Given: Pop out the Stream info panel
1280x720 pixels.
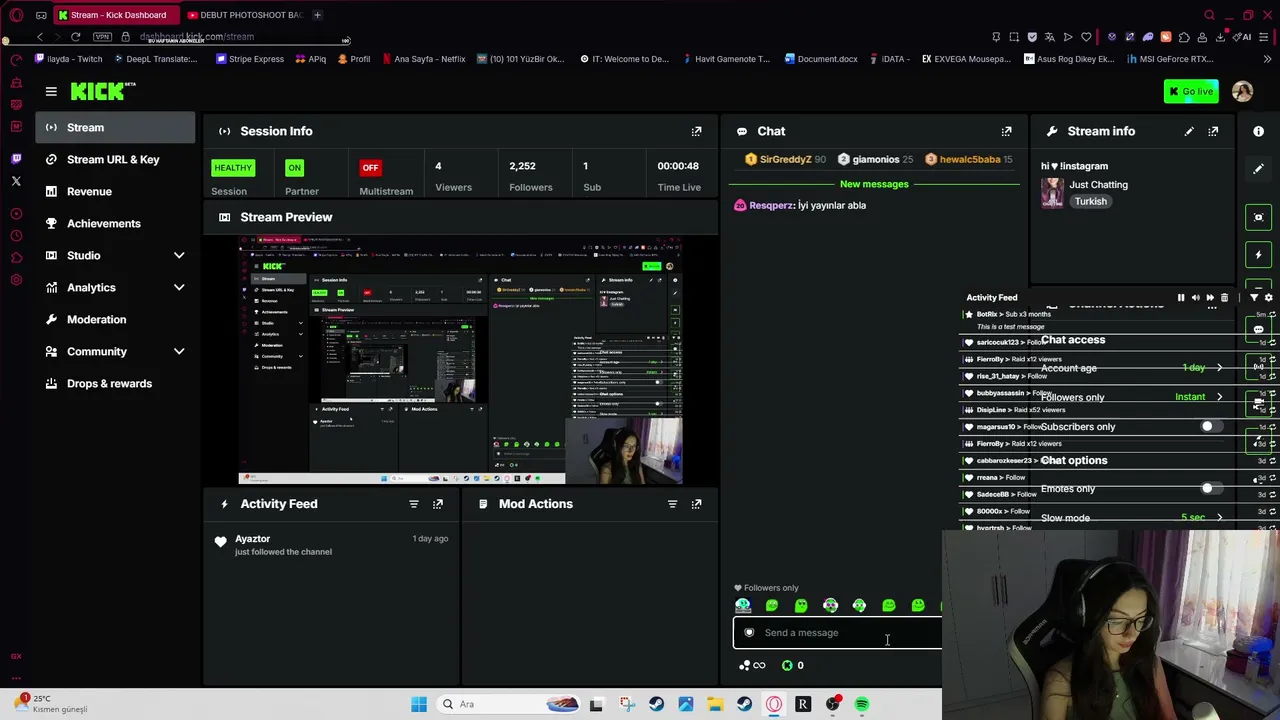Looking at the screenshot, I should [x=1213, y=131].
